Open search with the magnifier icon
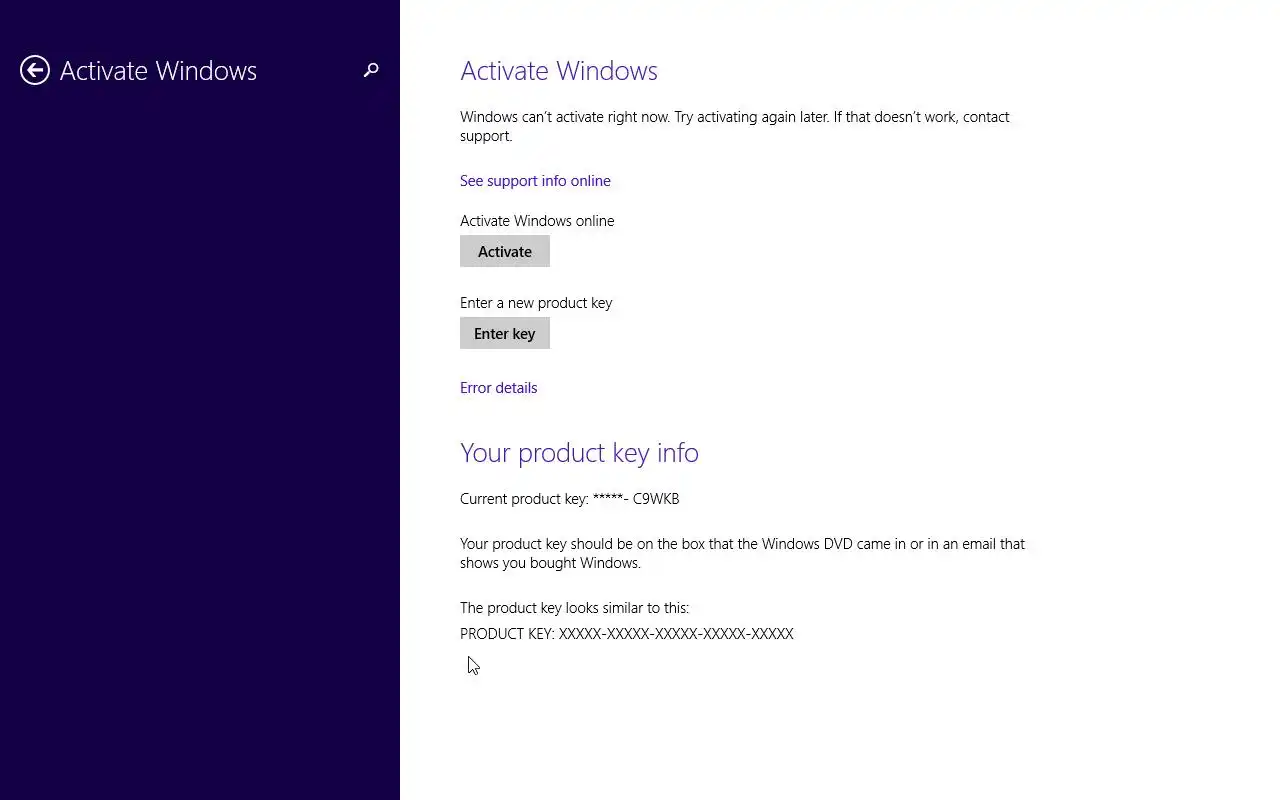 pos(371,70)
